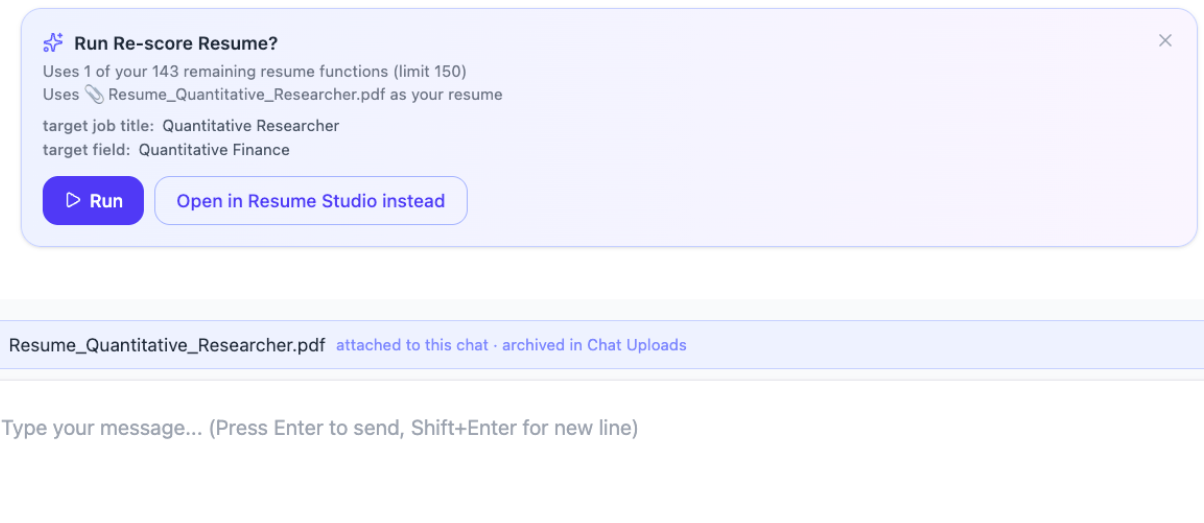Click the paperclip icon before the resume filename

pos(94,95)
